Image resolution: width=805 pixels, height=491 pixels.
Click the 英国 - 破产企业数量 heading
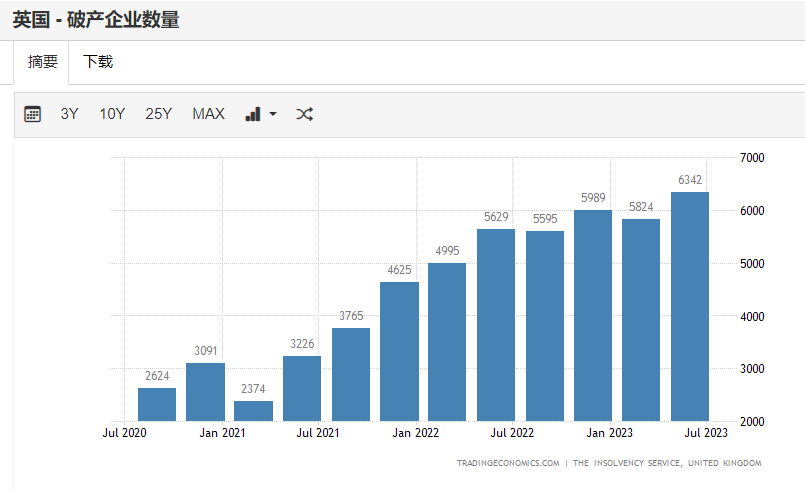tap(96, 19)
